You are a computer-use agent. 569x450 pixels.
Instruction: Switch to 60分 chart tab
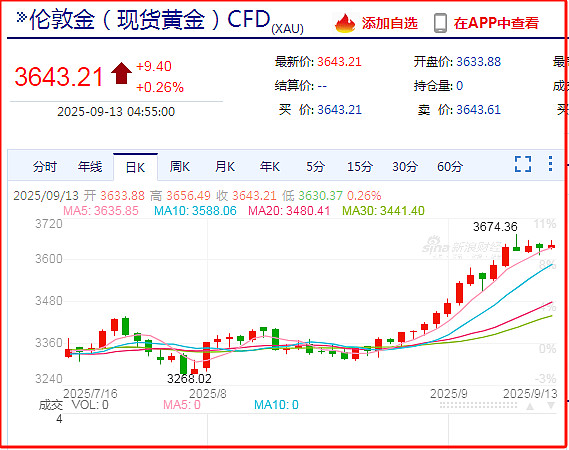click(450, 167)
